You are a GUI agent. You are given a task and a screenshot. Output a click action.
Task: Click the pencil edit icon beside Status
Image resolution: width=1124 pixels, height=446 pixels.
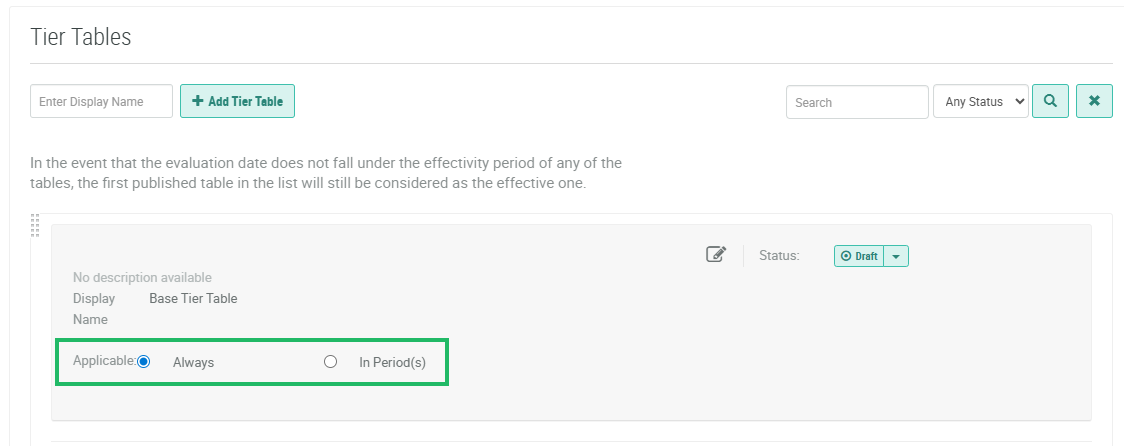click(716, 255)
